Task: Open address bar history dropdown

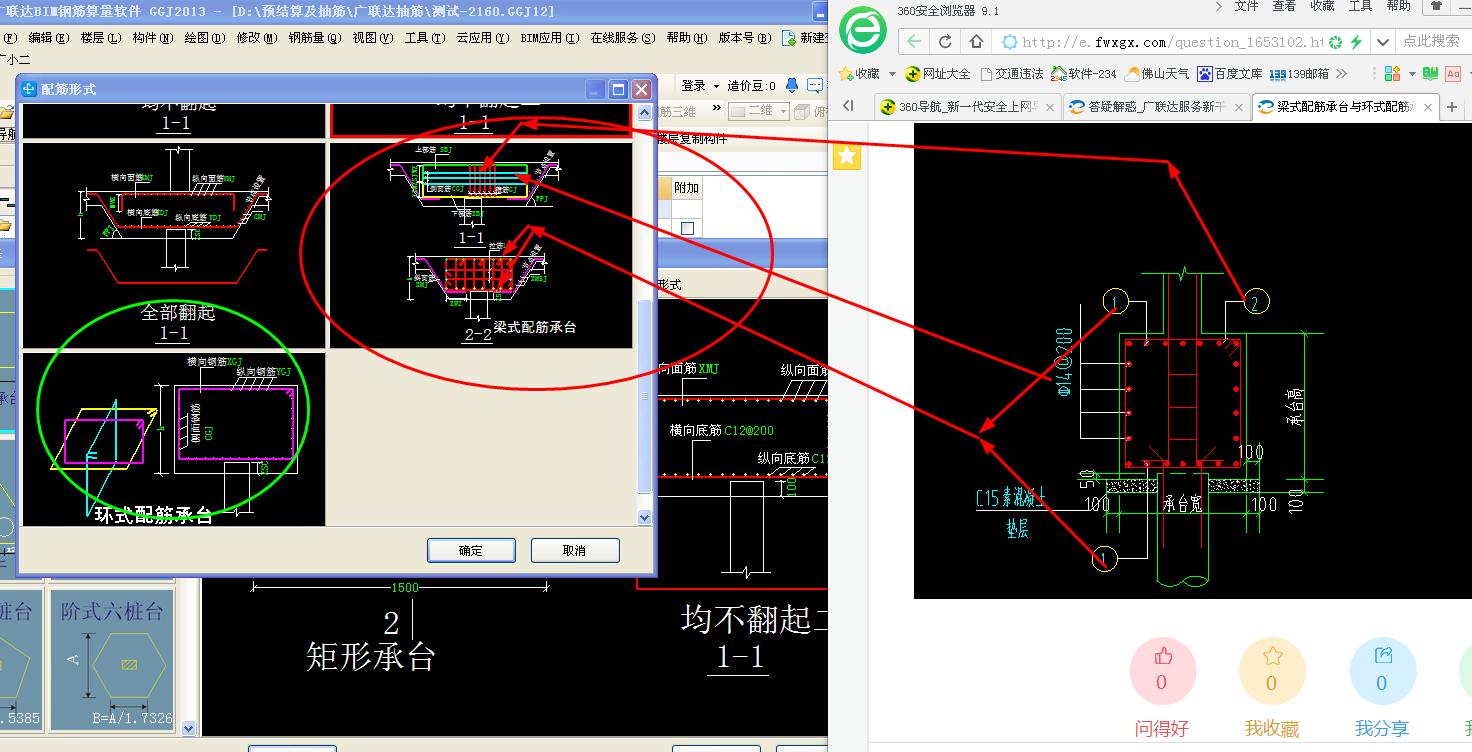Action: tap(1381, 42)
